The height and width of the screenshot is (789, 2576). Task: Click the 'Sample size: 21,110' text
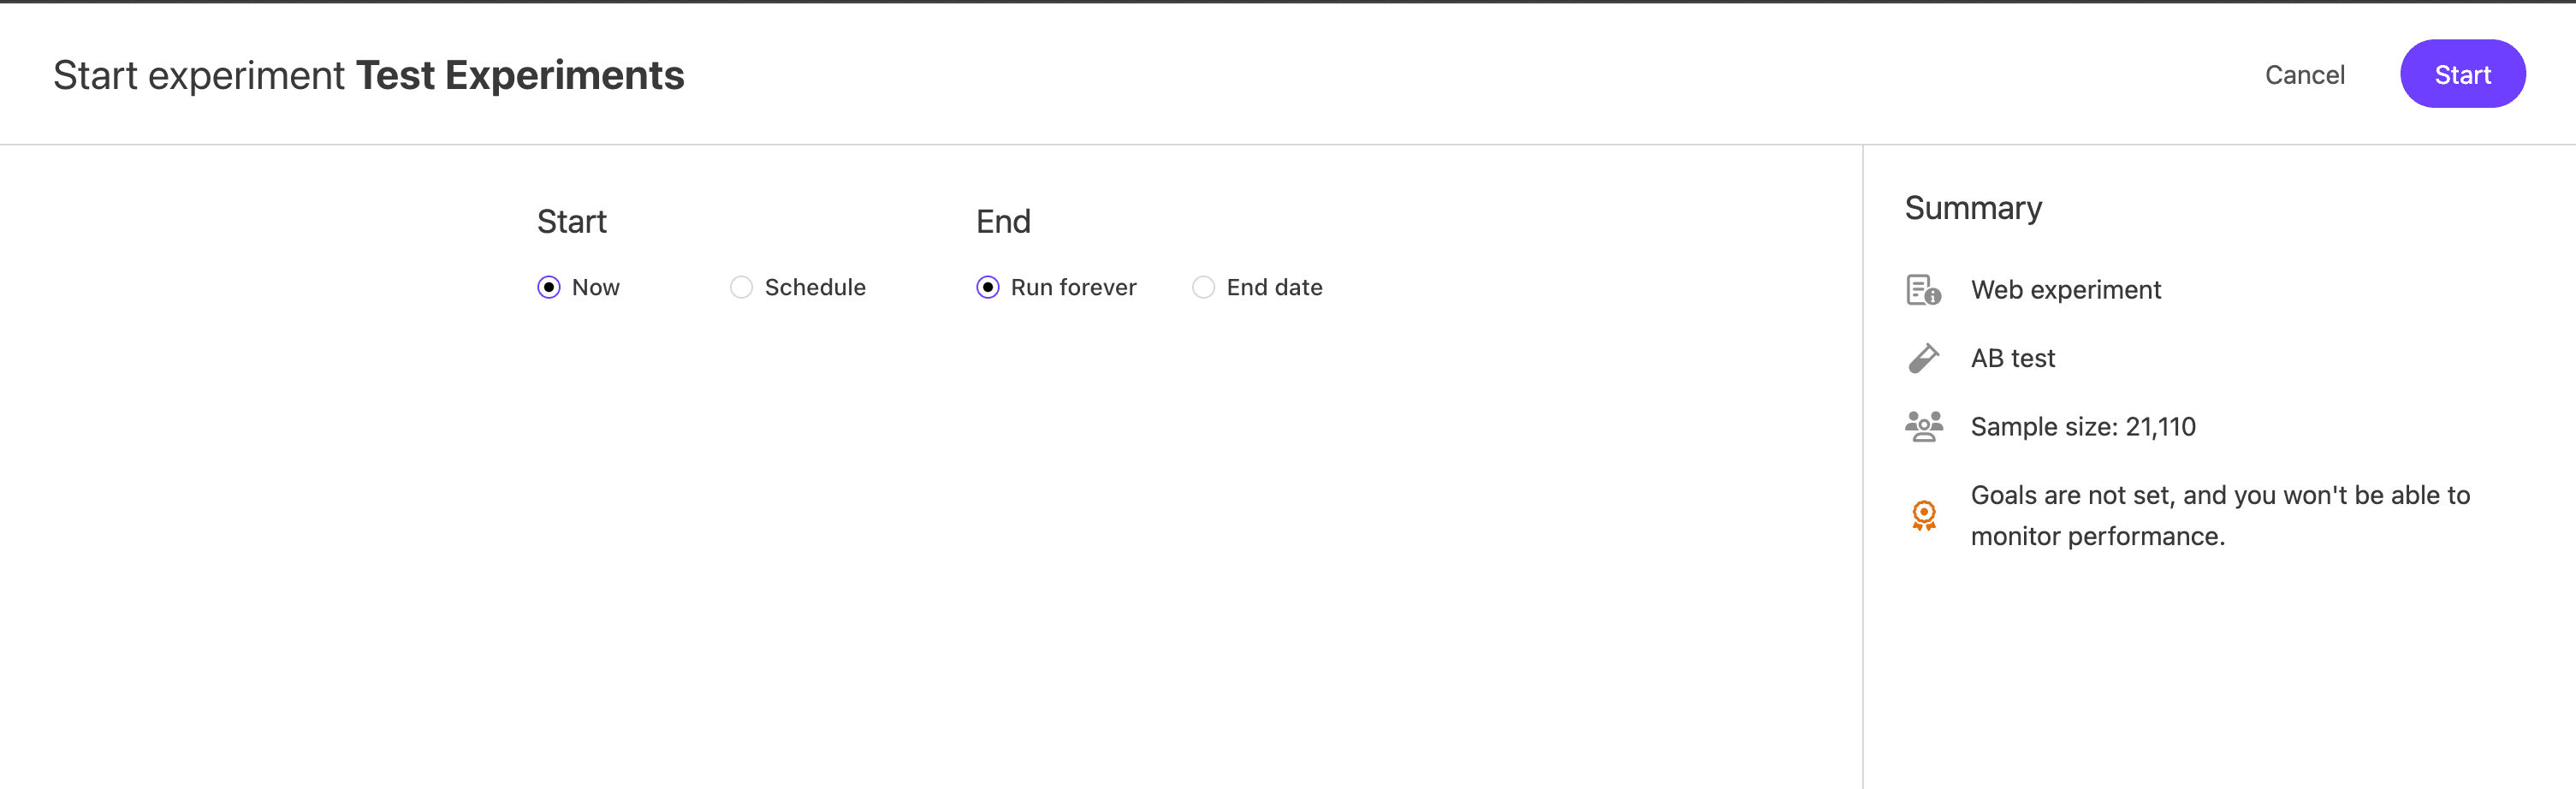[2082, 427]
